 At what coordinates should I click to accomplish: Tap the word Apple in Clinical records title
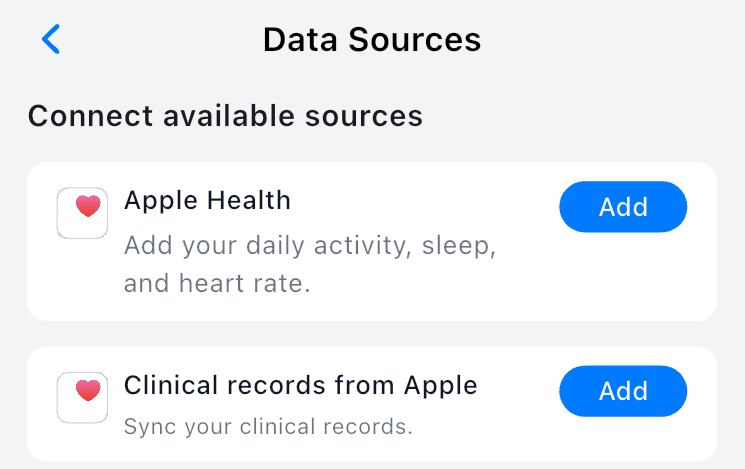[440, 385]
